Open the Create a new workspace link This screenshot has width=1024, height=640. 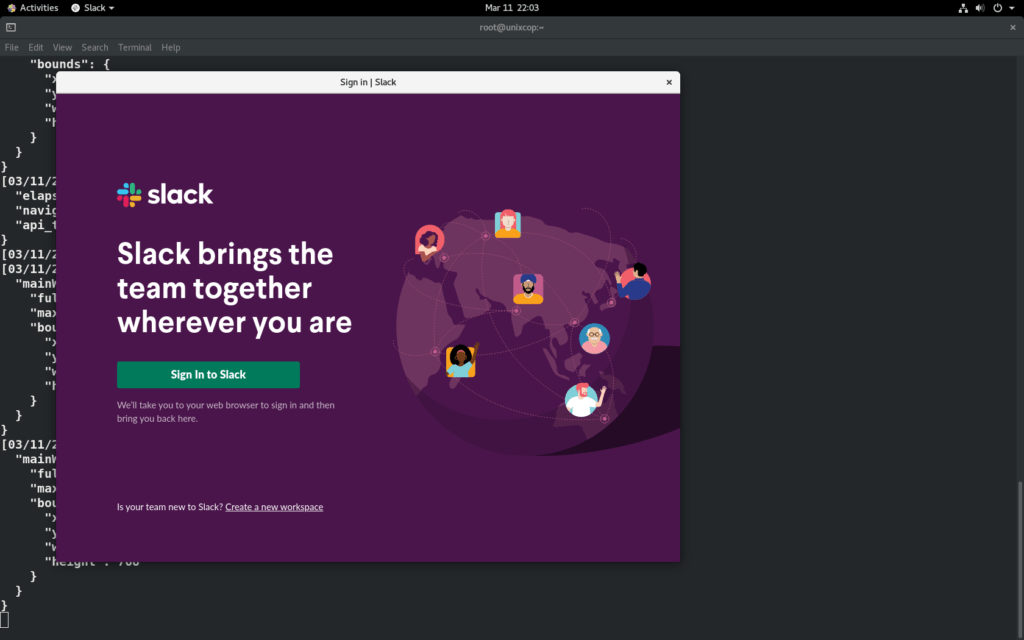coord(274,507)
